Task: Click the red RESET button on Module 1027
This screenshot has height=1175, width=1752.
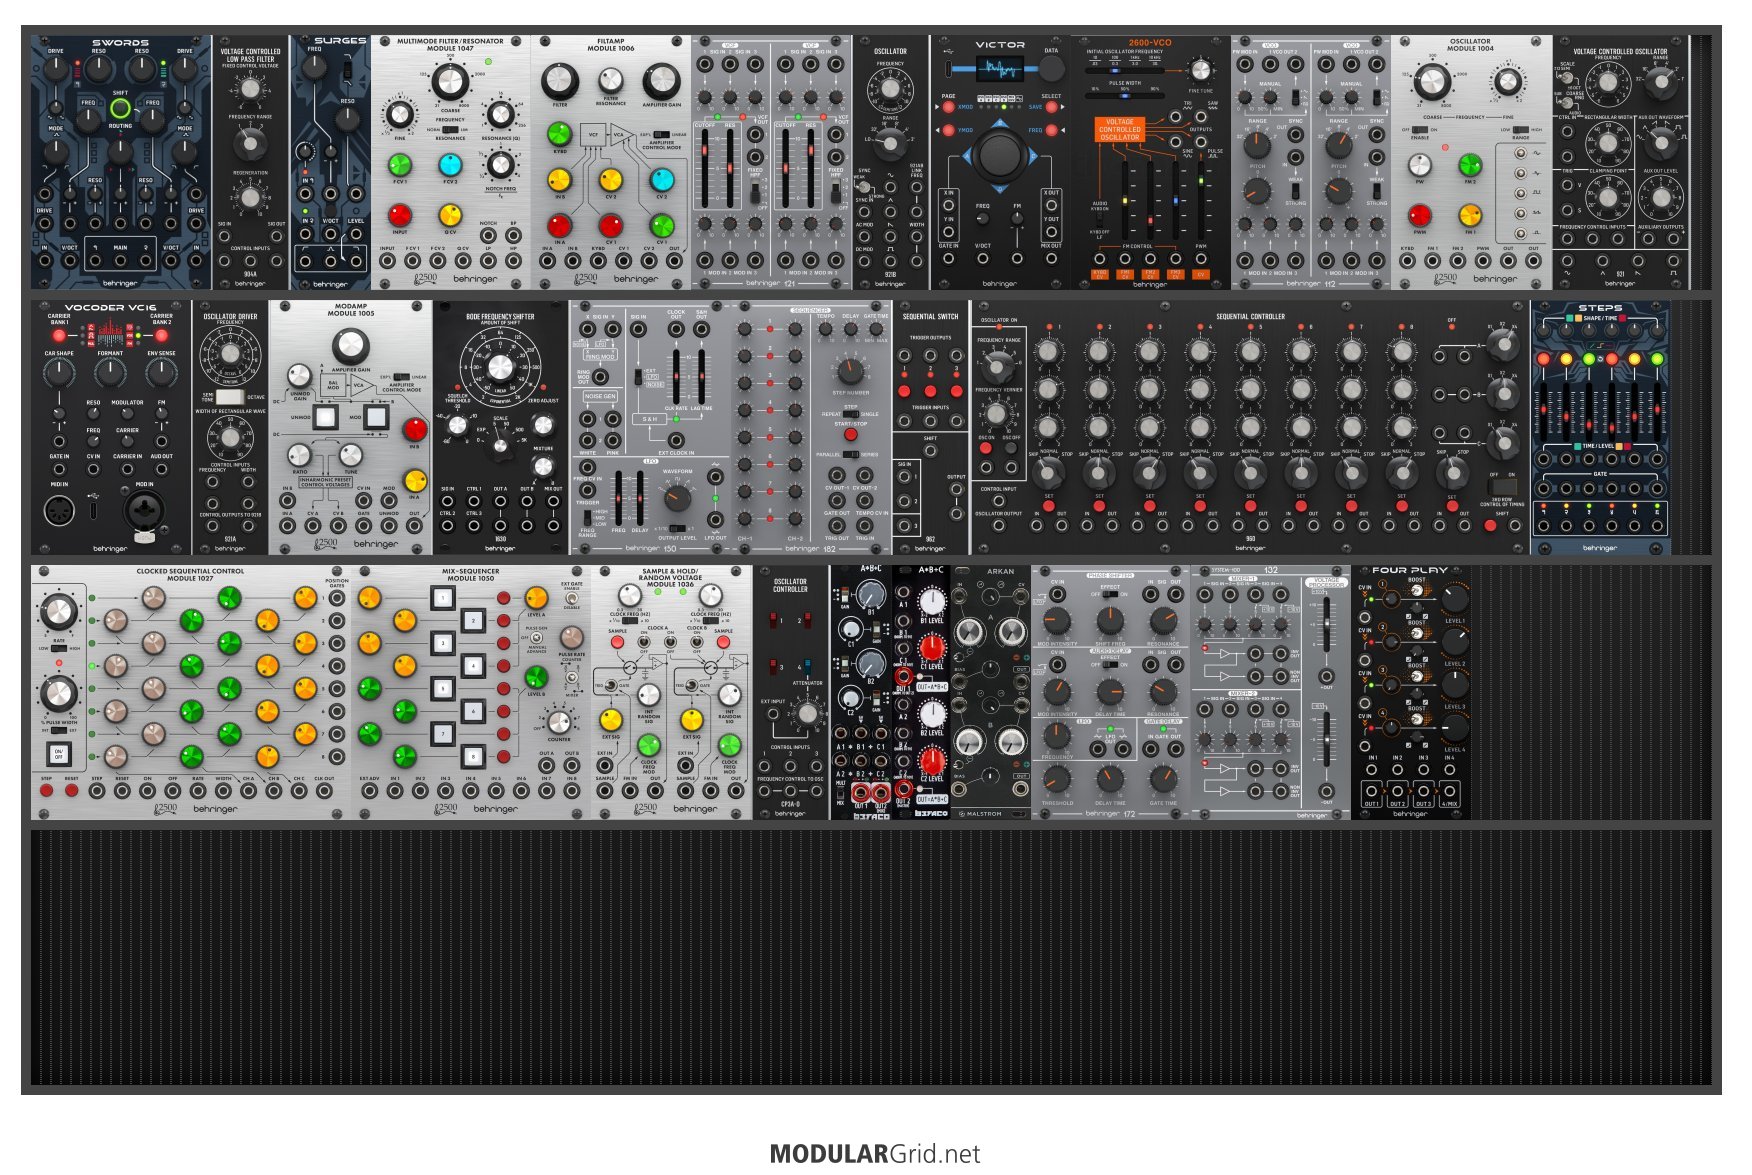Action: click(71, 791)
